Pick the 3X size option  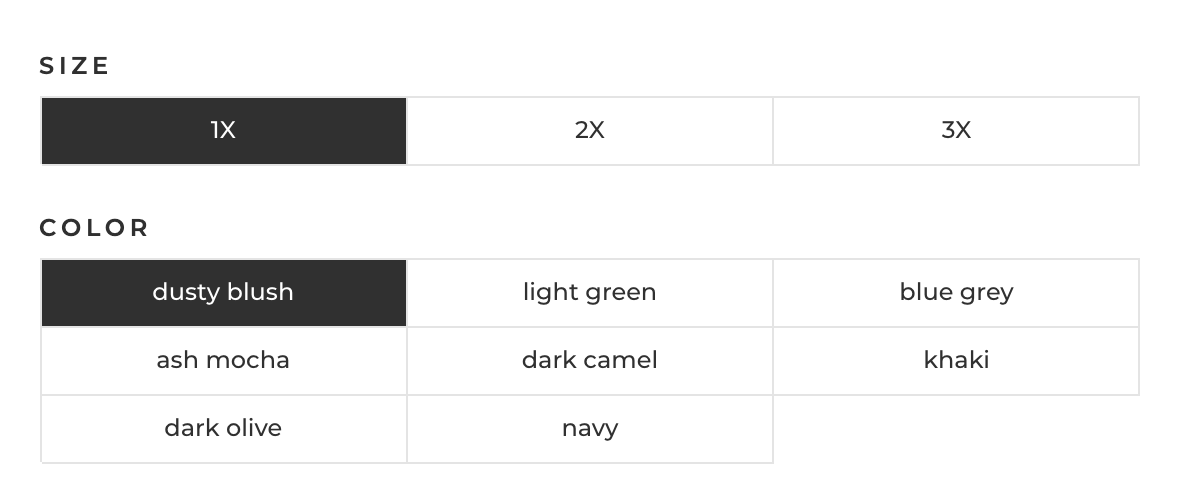click(x=956, y=131)
